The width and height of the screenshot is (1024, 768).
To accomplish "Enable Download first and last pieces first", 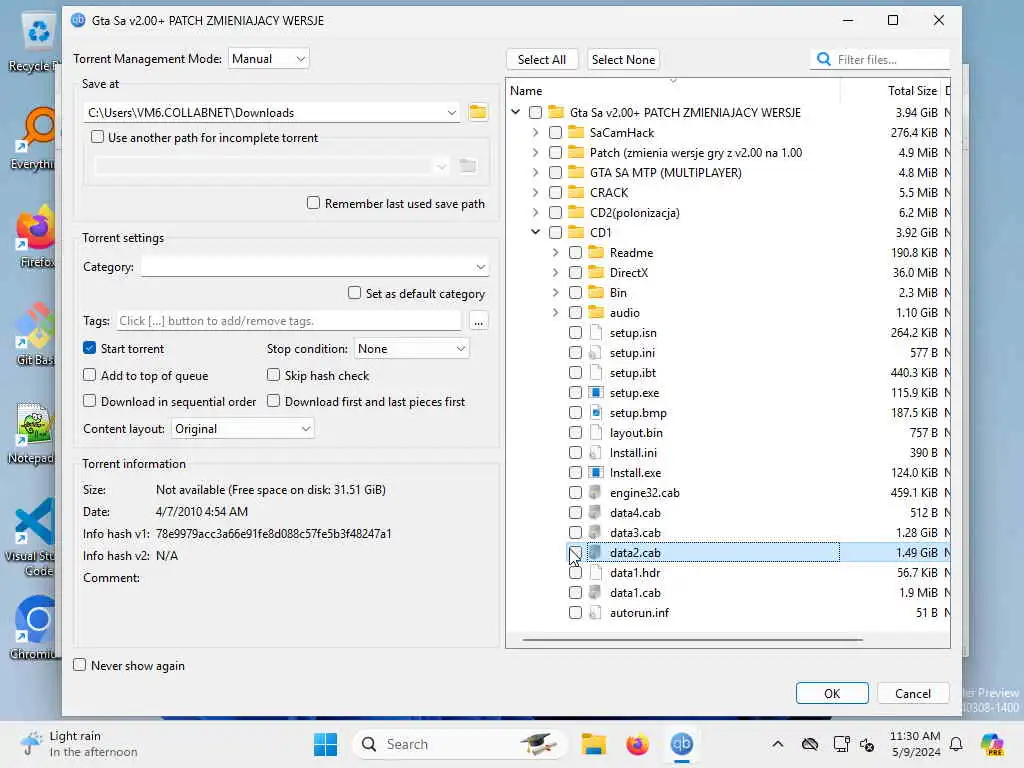I will [274, 401].
